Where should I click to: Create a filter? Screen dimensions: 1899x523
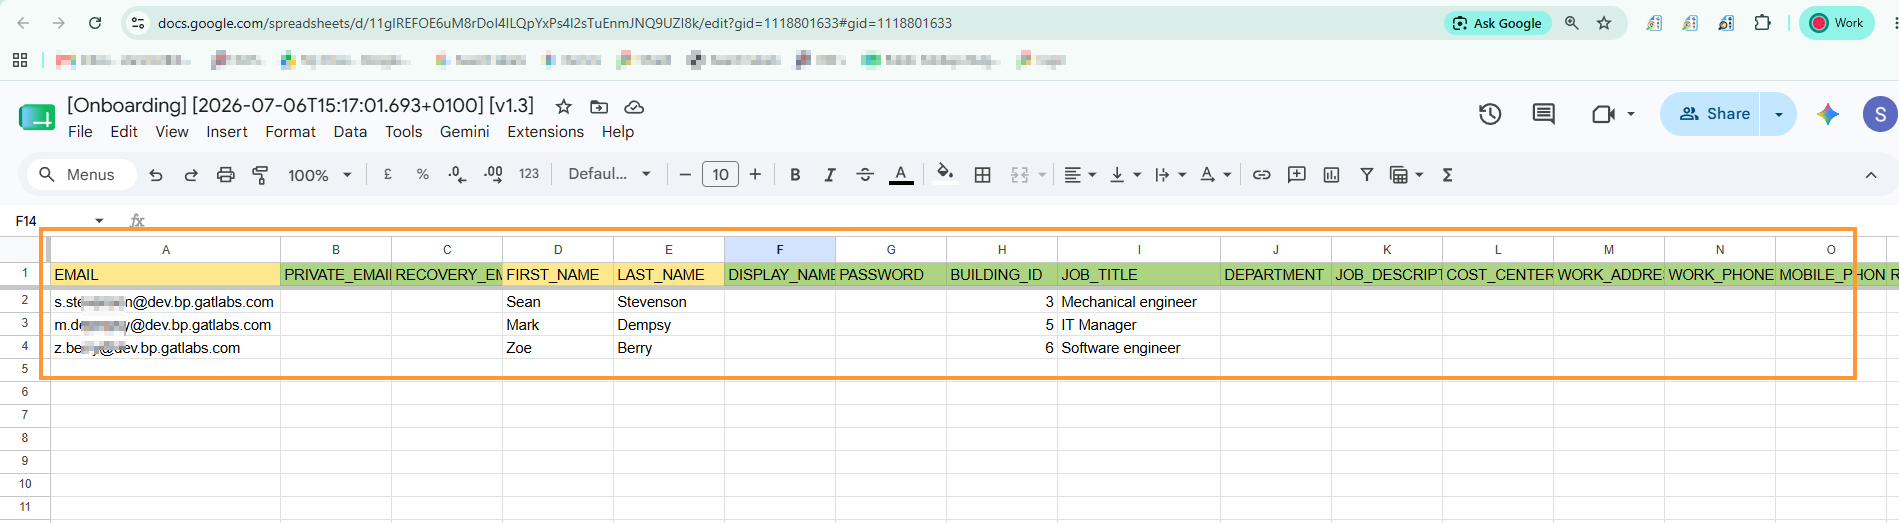(1366, 175)
